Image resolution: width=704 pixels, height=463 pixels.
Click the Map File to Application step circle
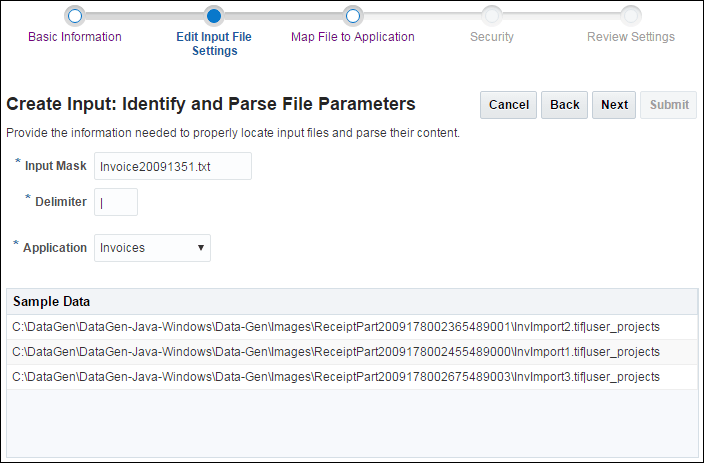pos(352,15)
